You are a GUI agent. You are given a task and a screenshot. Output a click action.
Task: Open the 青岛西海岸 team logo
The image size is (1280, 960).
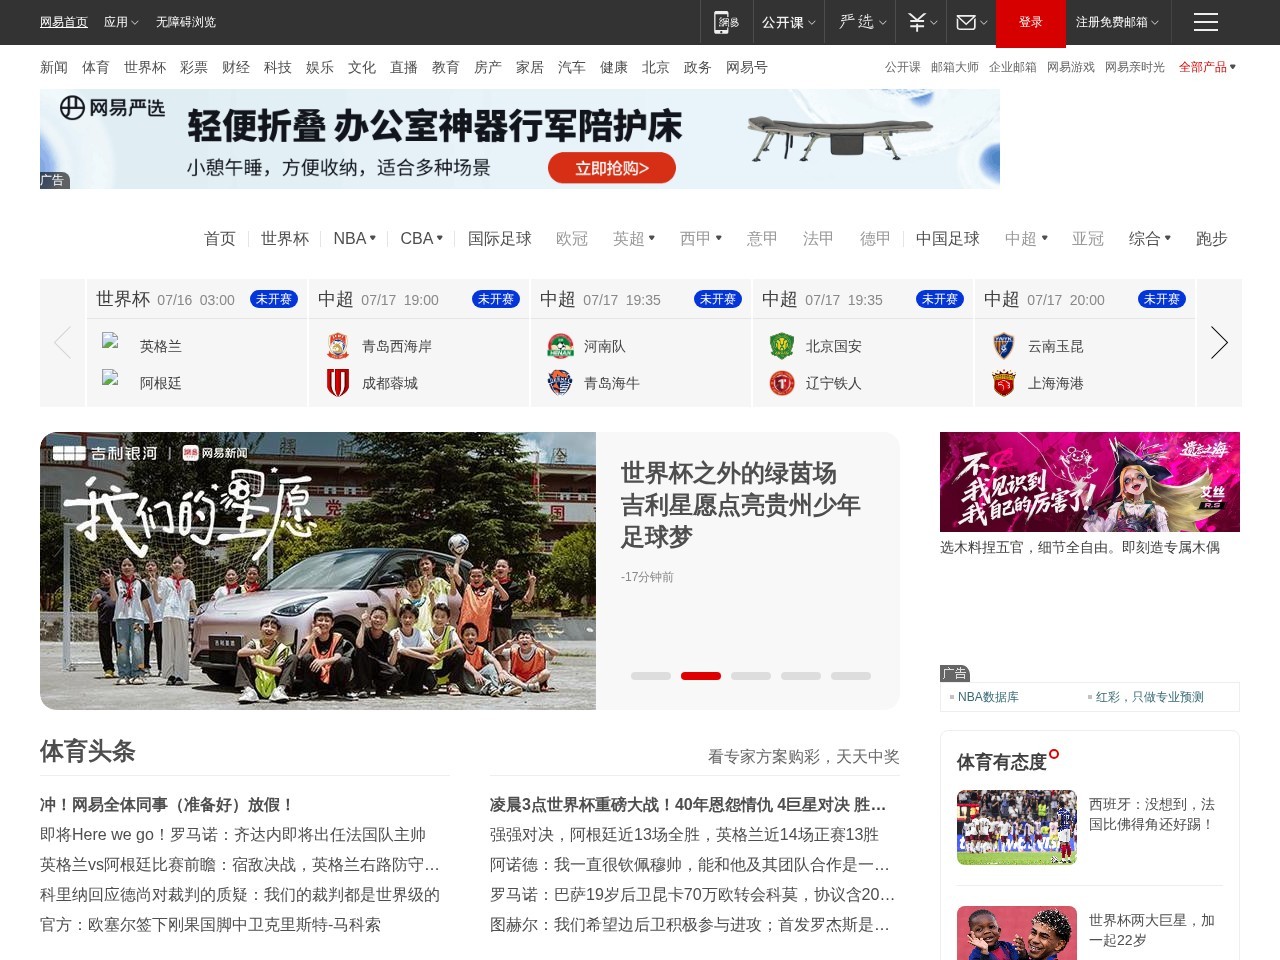pyautogui.click(x=338, y=346)
